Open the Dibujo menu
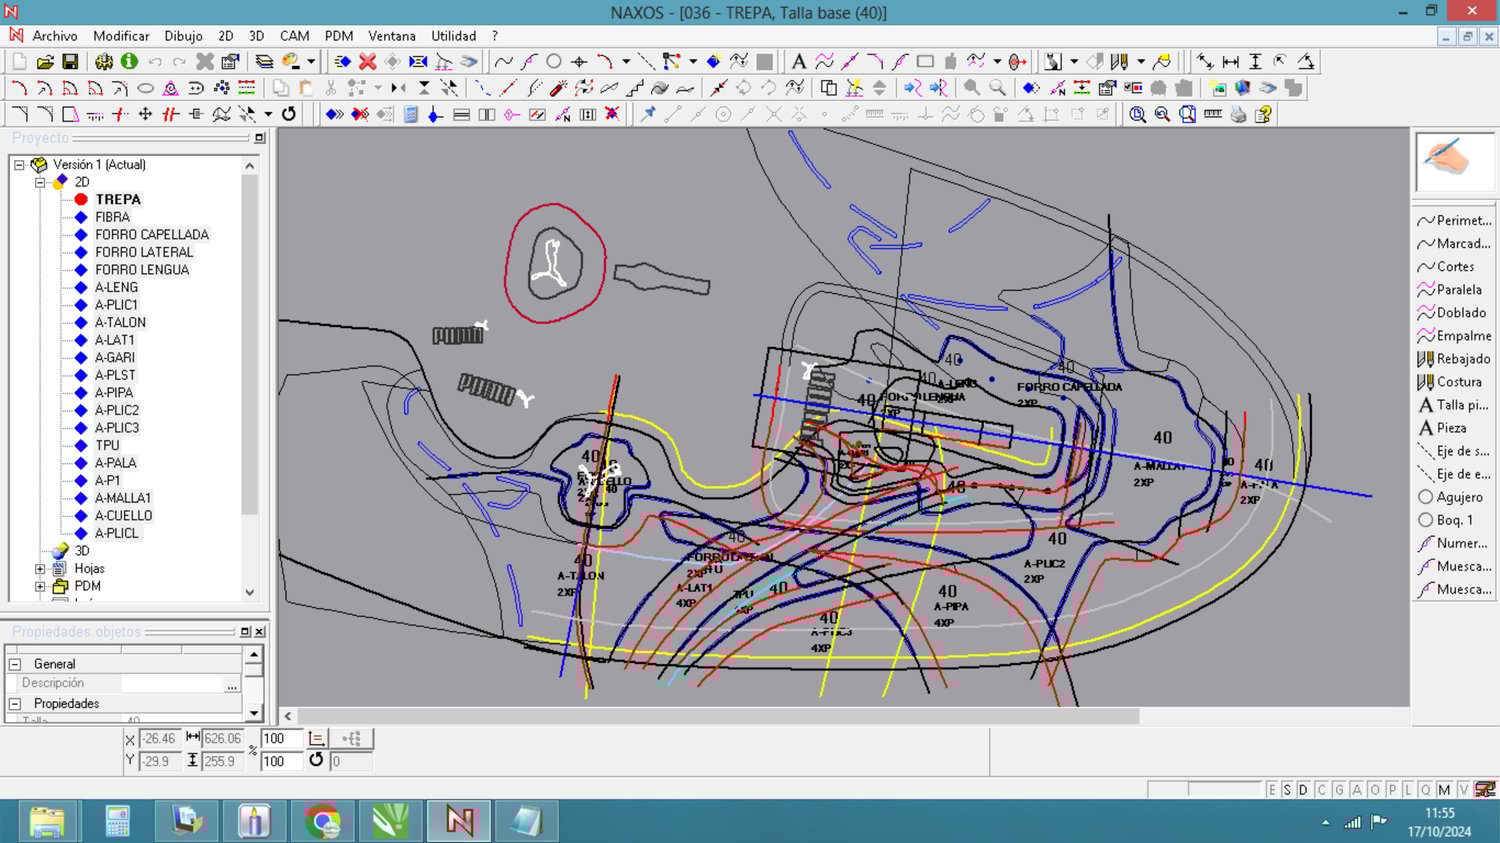 click(183, 36)
